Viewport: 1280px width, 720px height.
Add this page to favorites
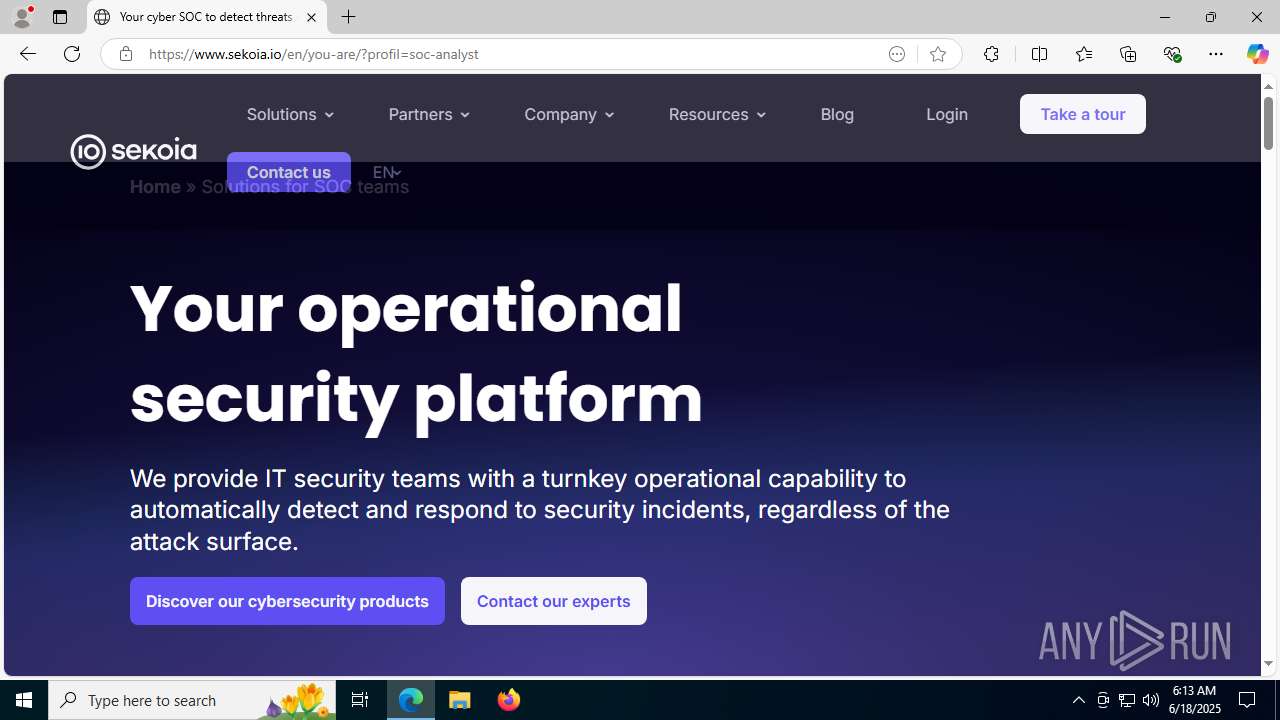(x=938, y=54)
